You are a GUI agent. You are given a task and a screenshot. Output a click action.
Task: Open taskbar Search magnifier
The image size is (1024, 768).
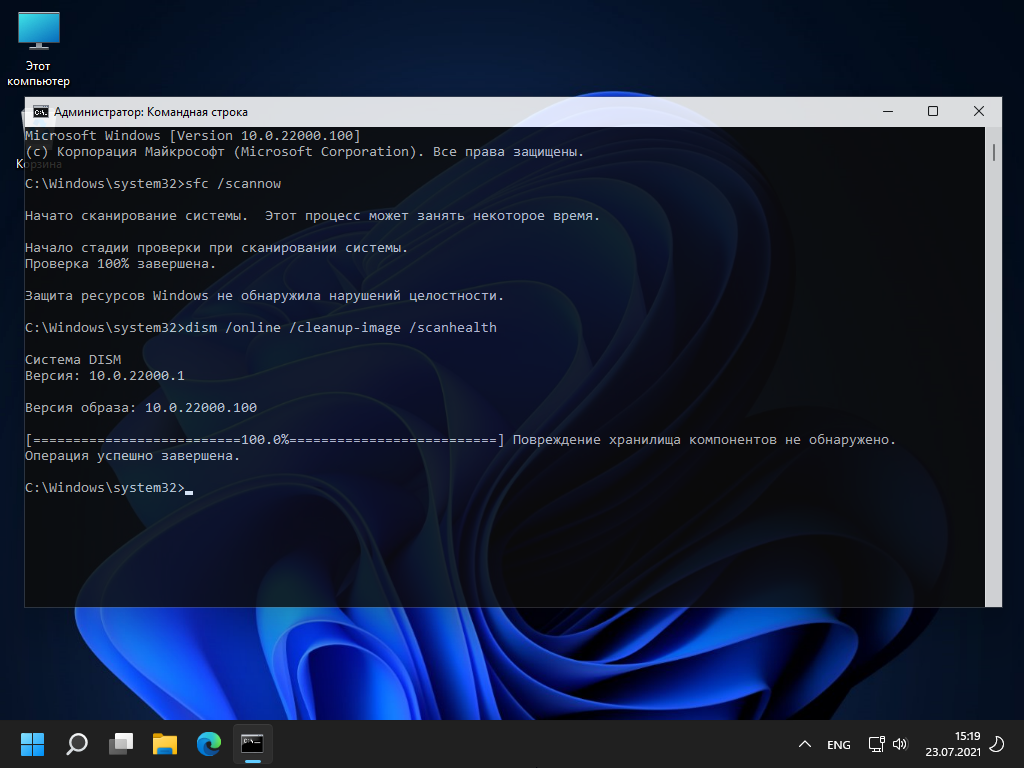click(x=77, y=744)
